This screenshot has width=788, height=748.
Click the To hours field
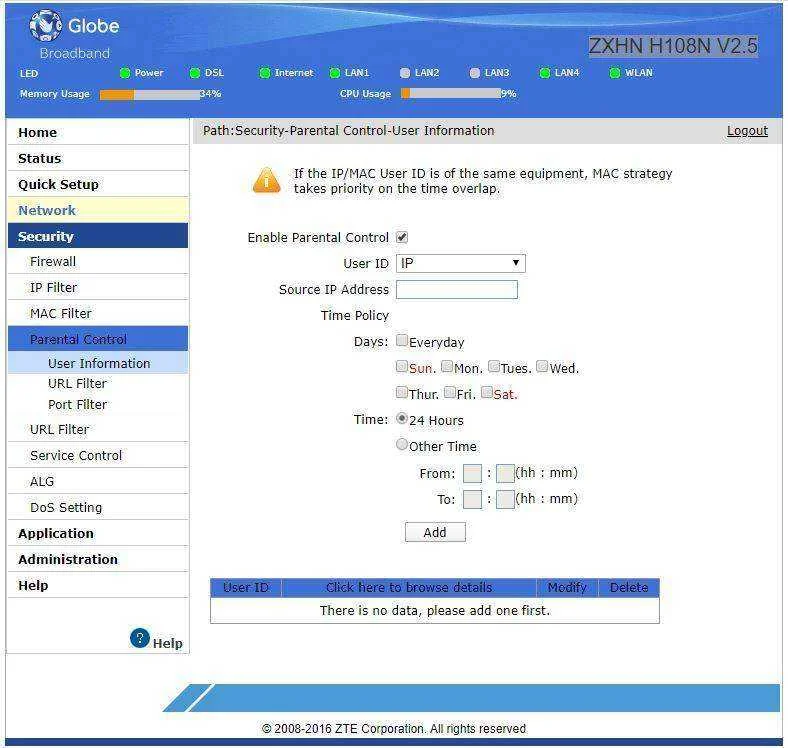[472, 500]
